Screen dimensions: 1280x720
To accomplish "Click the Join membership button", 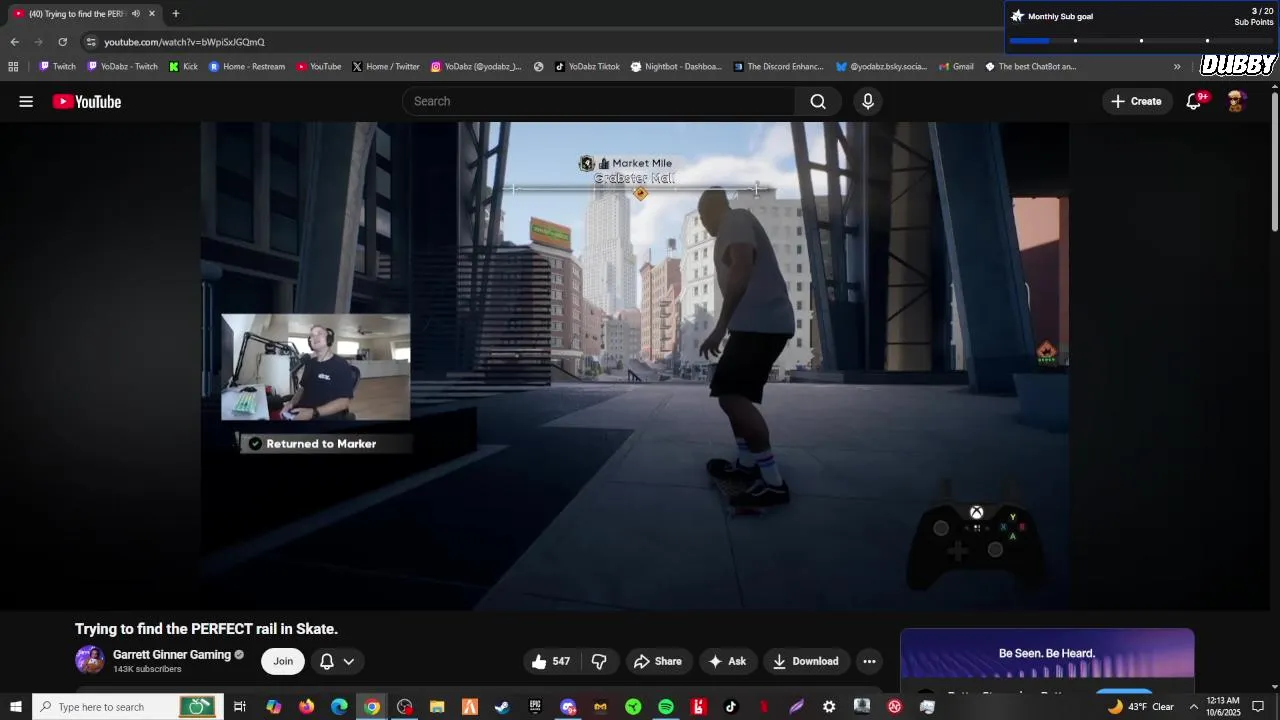I will pyautogui.click(x=283, y=661).
